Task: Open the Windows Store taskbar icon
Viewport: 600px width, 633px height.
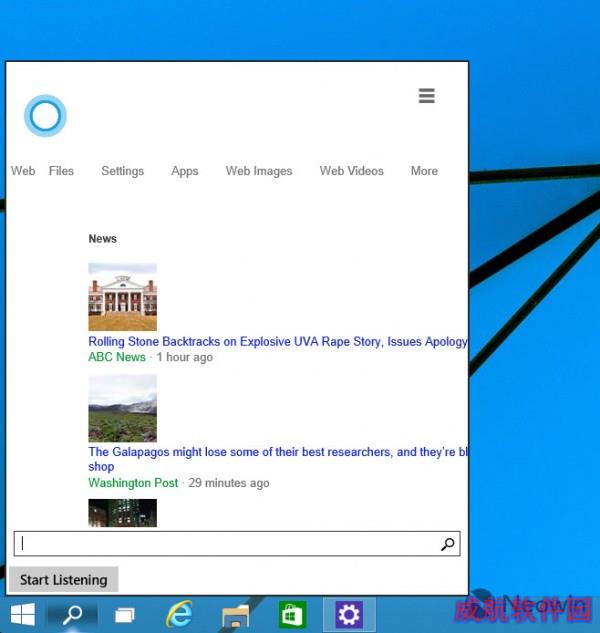Action: [292, 614]
